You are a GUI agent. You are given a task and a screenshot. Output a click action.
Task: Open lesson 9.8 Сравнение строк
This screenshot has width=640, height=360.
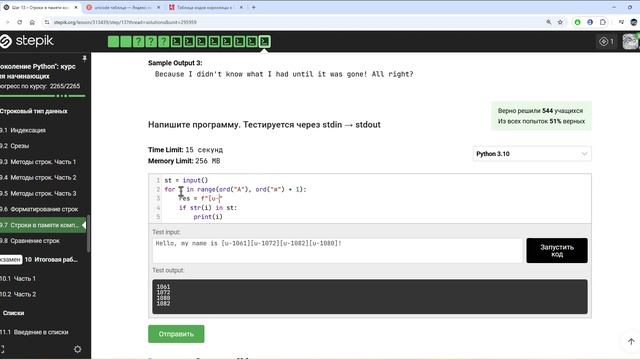30,241
